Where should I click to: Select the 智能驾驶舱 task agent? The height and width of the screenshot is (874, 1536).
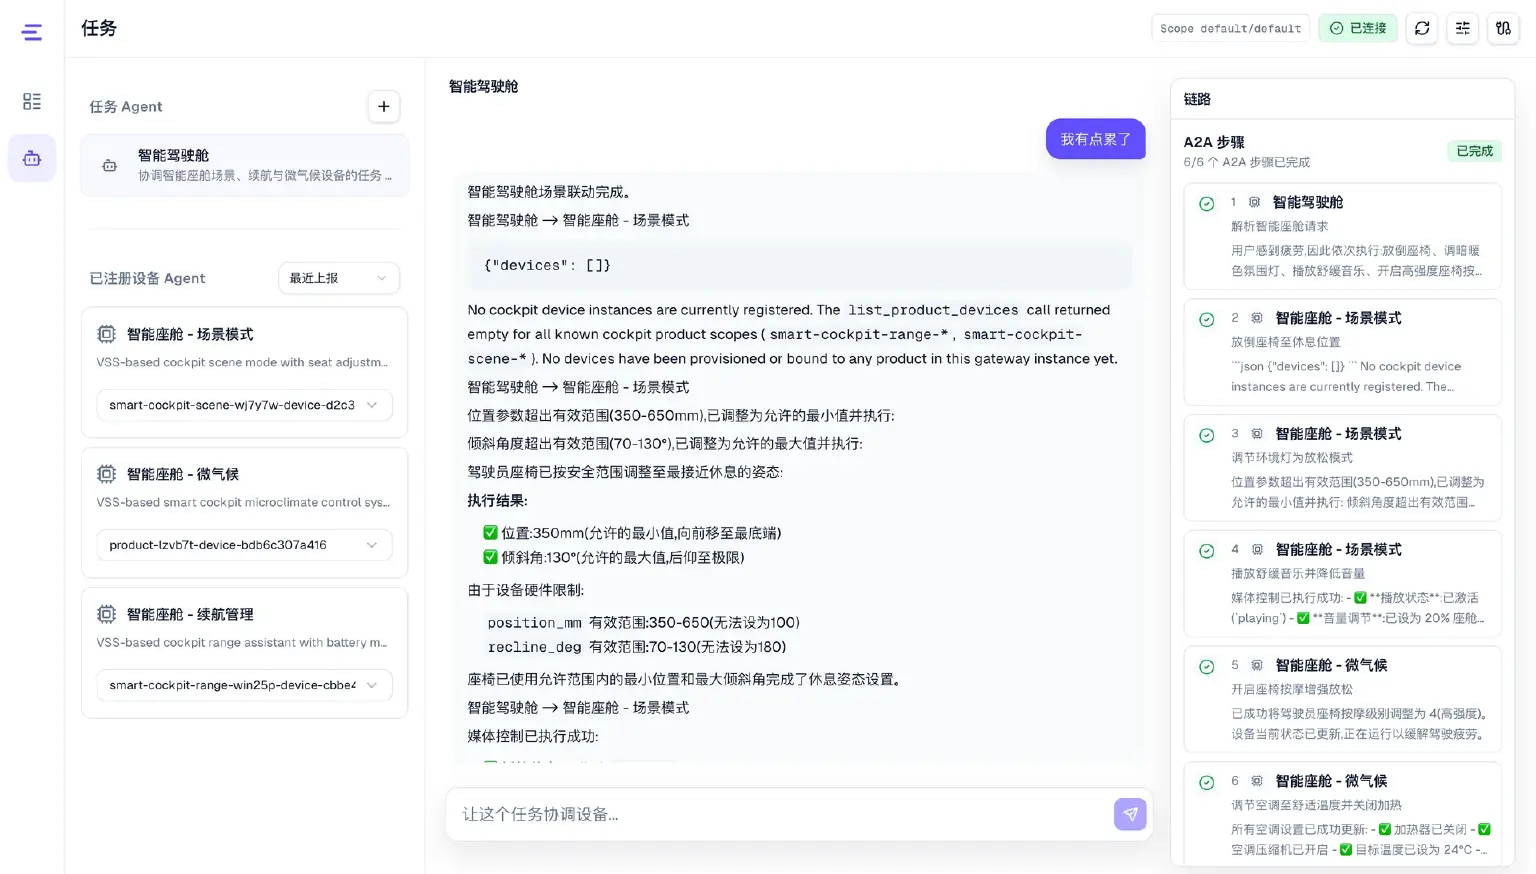[x=245, y=165]
